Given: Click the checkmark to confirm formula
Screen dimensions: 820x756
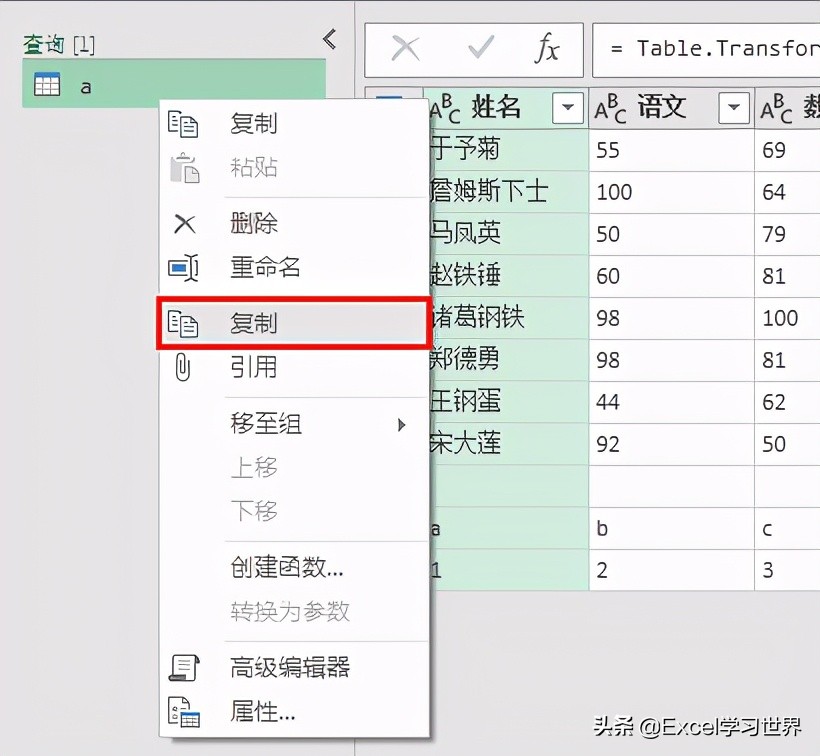Looking at the screenshot, I should click(x=480, y=50).
